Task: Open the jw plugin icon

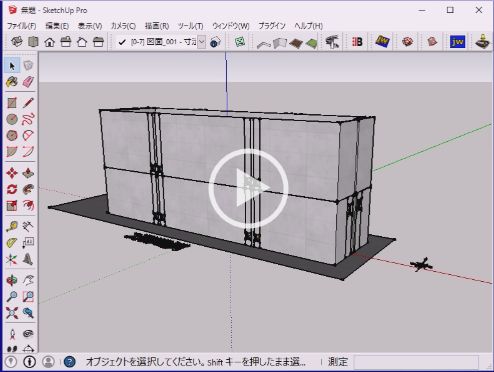Action: coord(457,42)
